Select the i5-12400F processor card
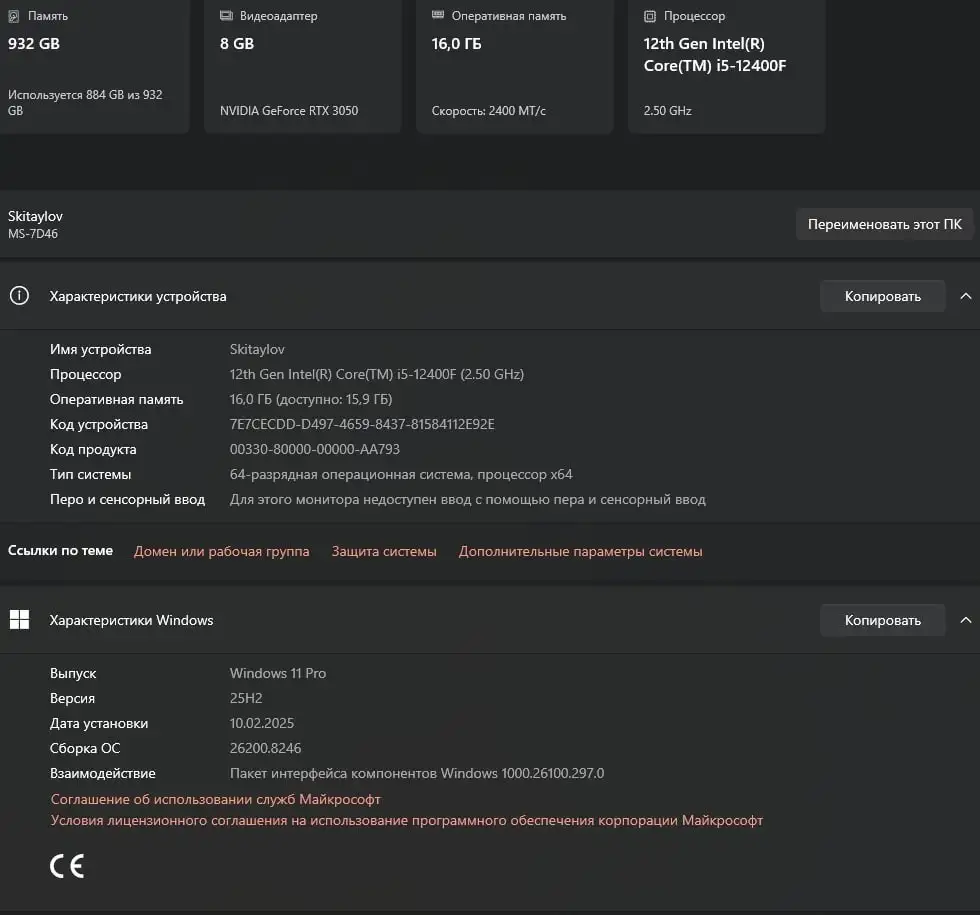This screenshot has width=980, height=915. [726, 66]
